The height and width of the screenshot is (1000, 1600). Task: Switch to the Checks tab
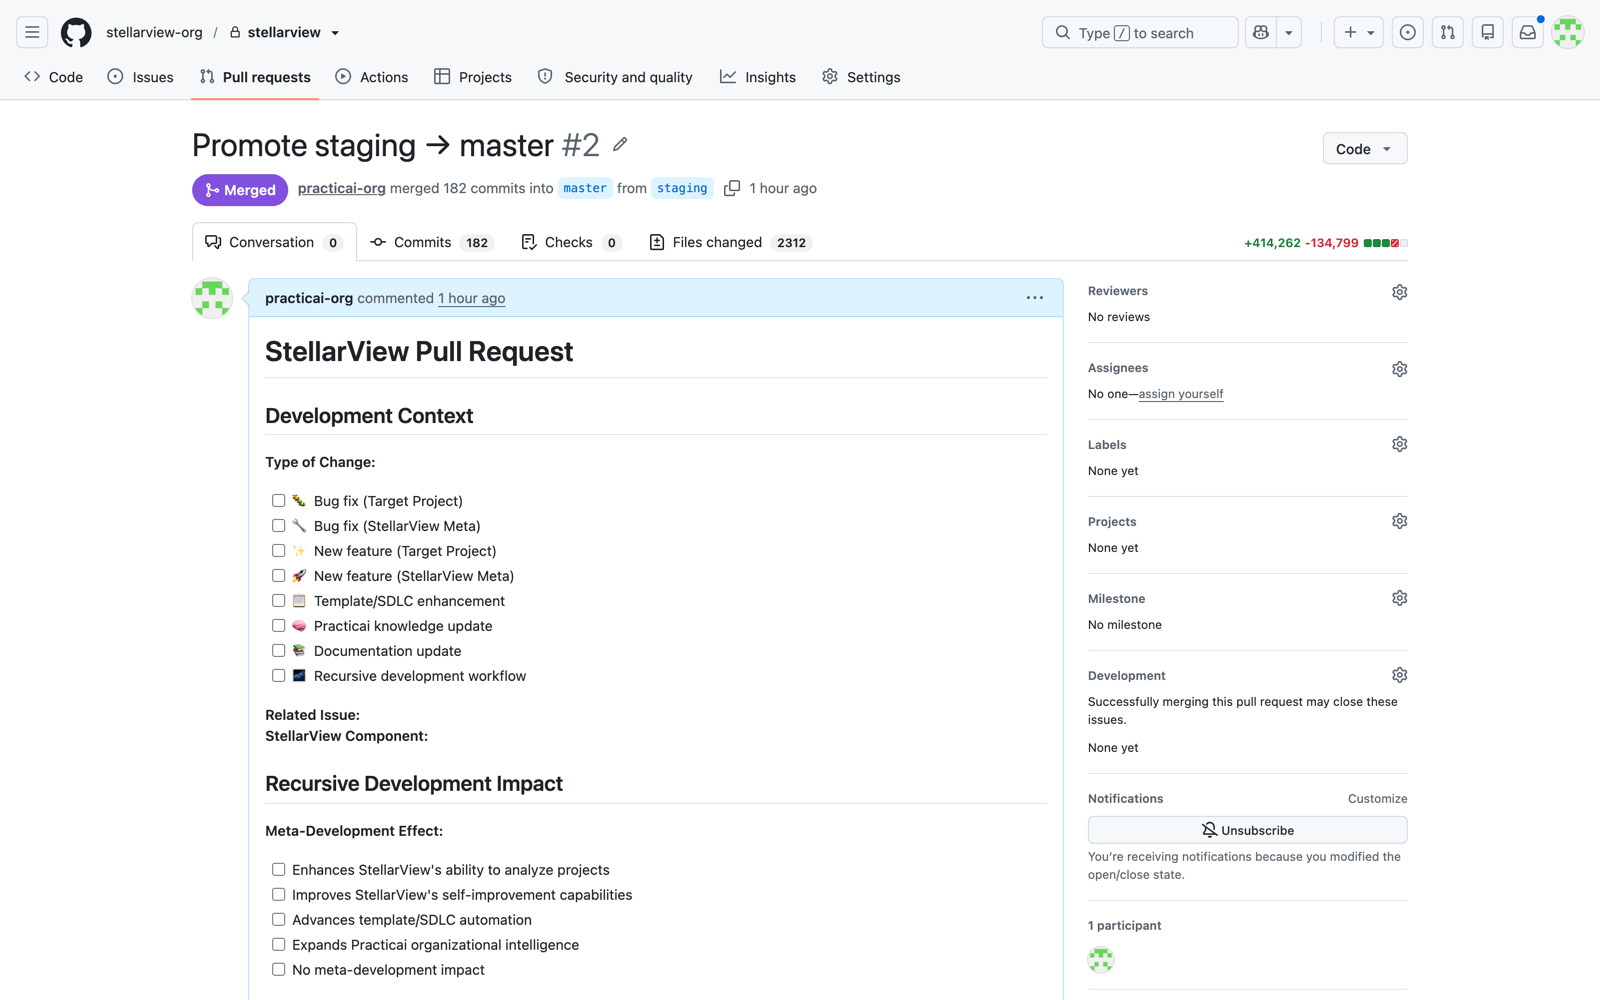click(571, 242)
